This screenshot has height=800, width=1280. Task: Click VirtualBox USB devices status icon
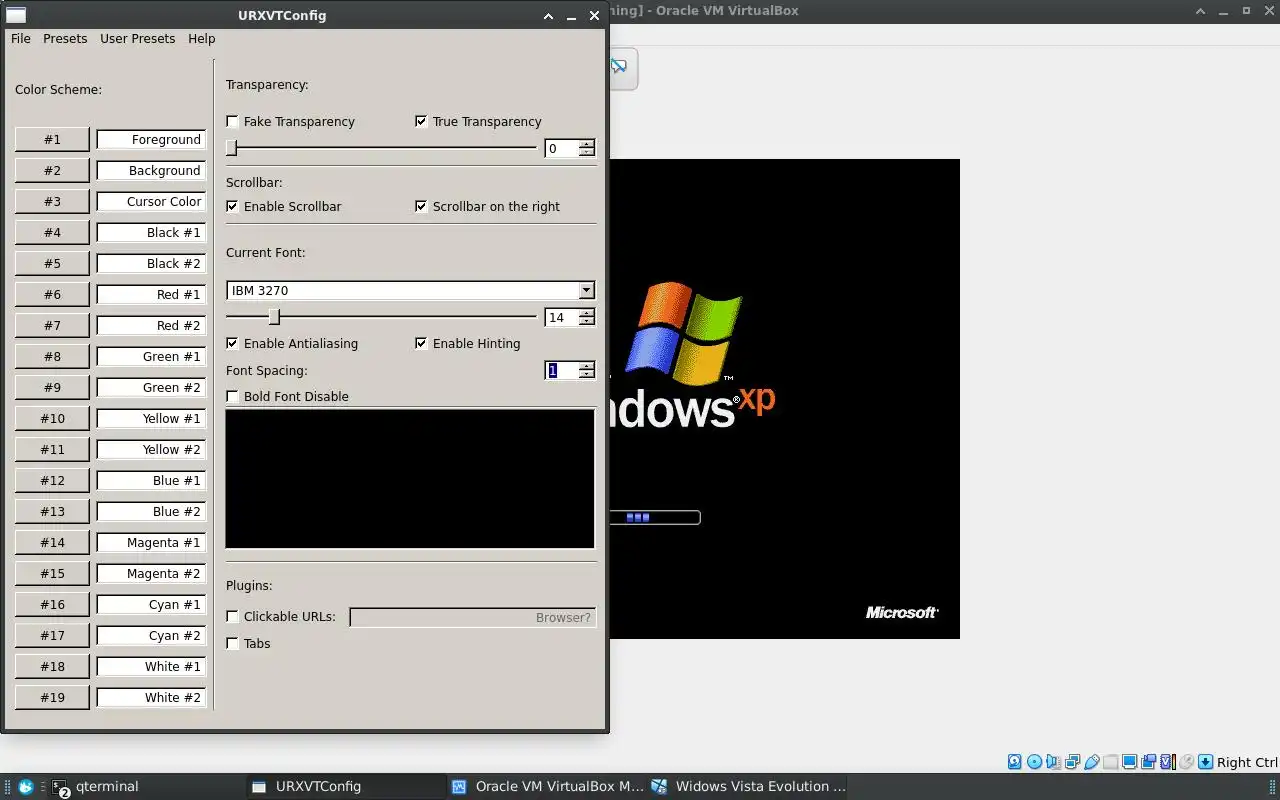point(1092,762)
